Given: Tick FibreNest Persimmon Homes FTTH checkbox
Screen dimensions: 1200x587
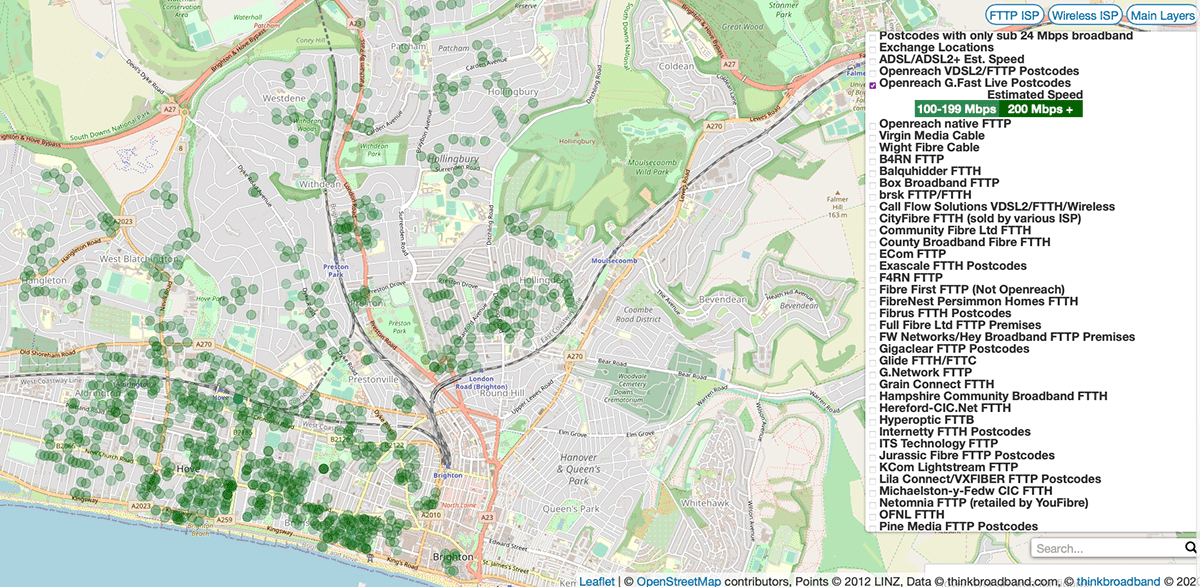Looking at the screenshot, I should pos(873,302).
